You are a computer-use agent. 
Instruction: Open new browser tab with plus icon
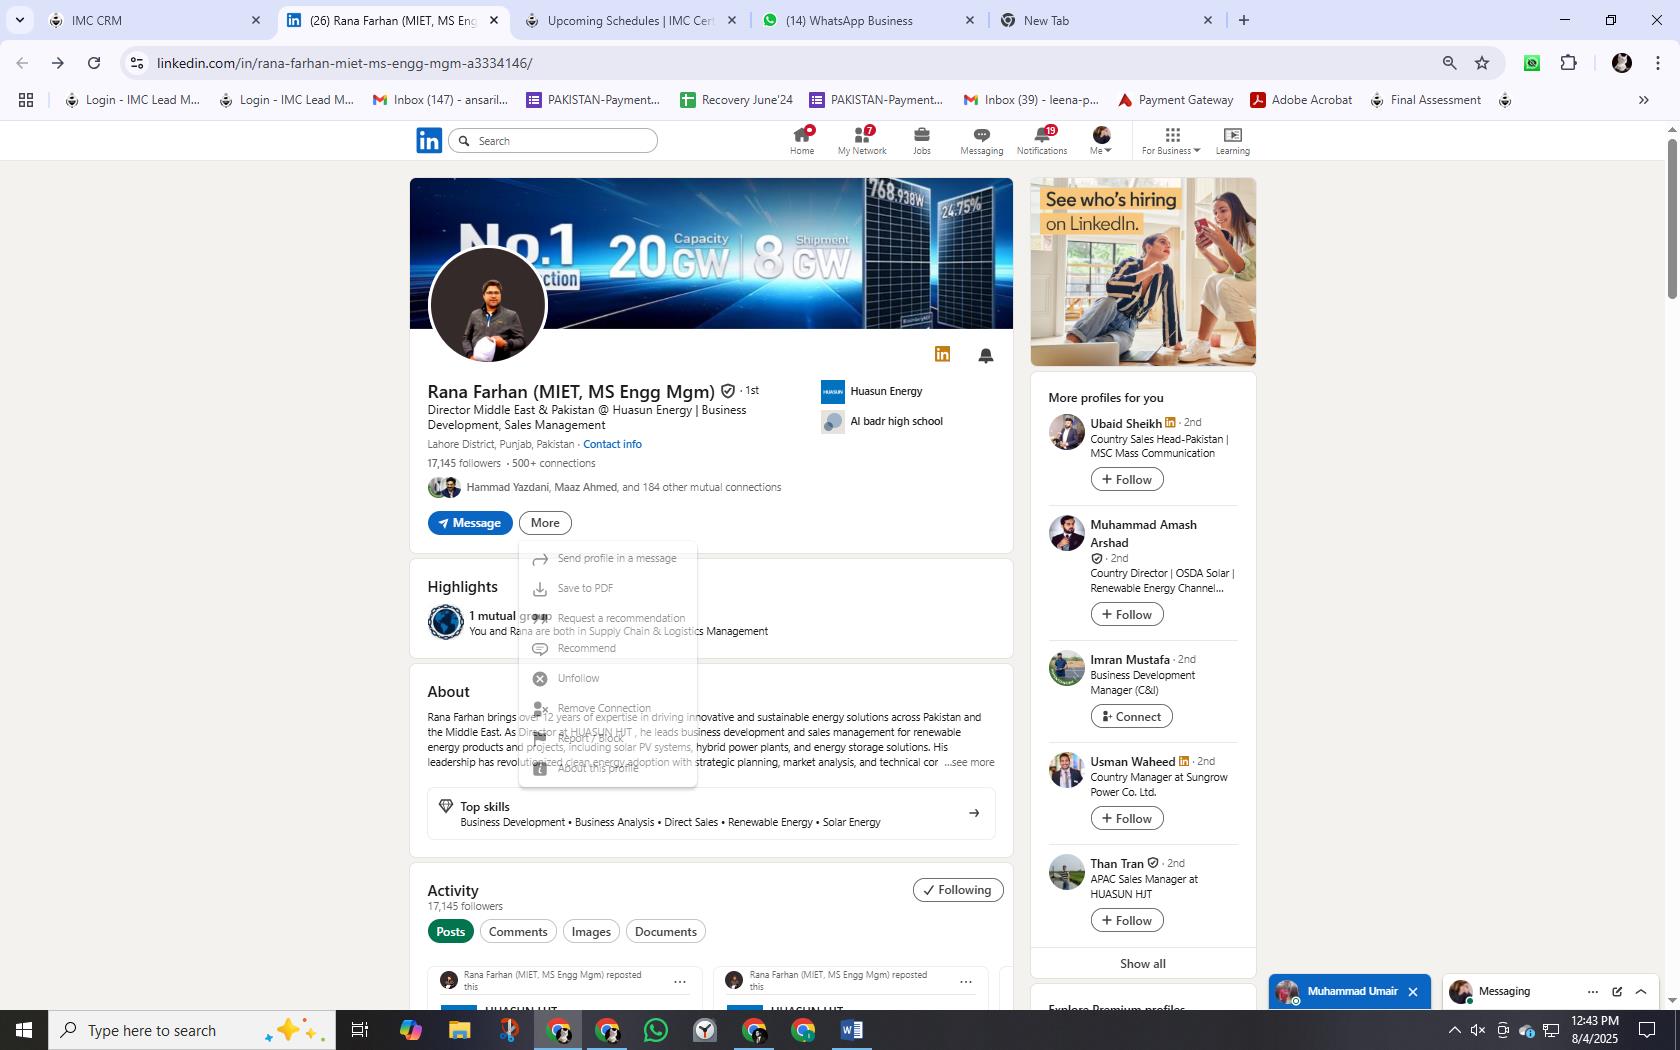(1243, 20)
